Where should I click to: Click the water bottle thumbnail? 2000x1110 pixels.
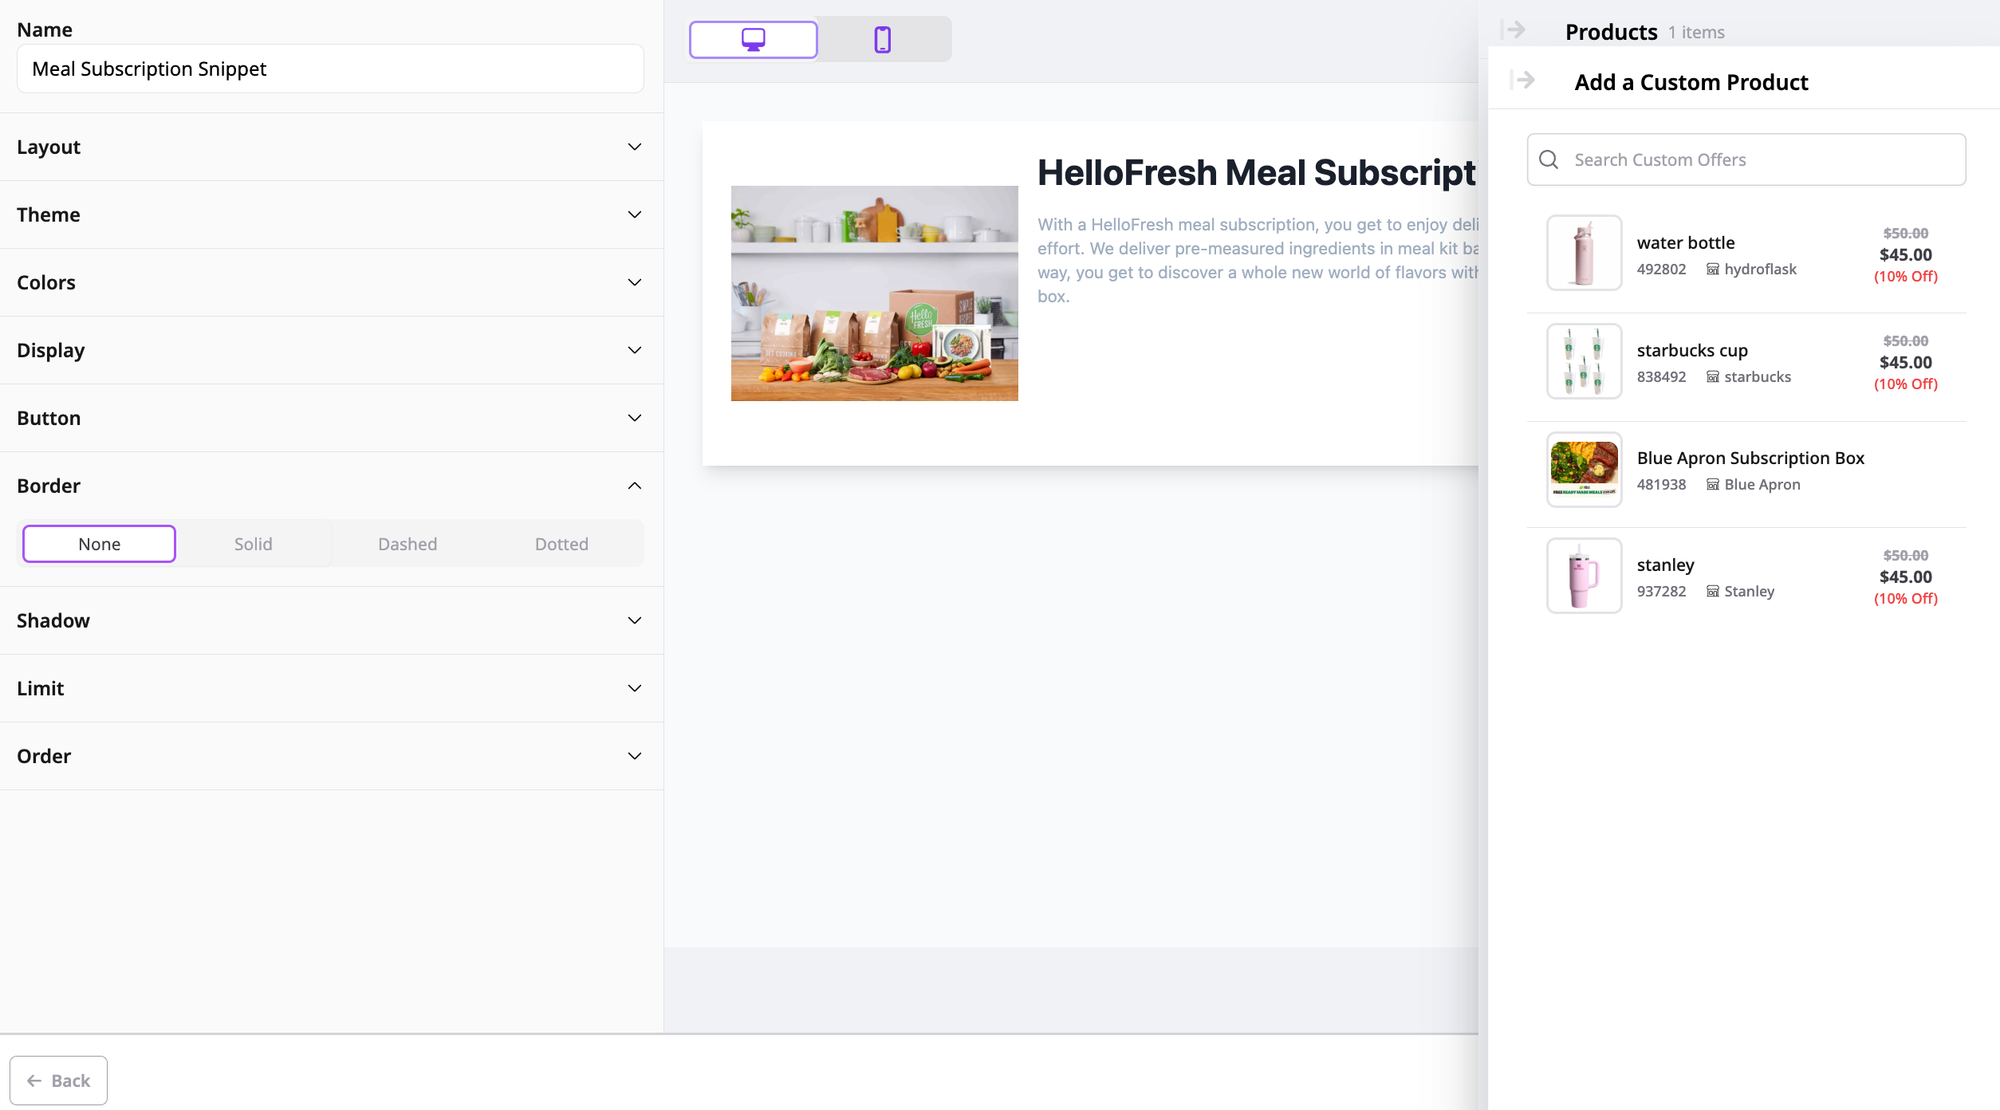[1584, 253]
